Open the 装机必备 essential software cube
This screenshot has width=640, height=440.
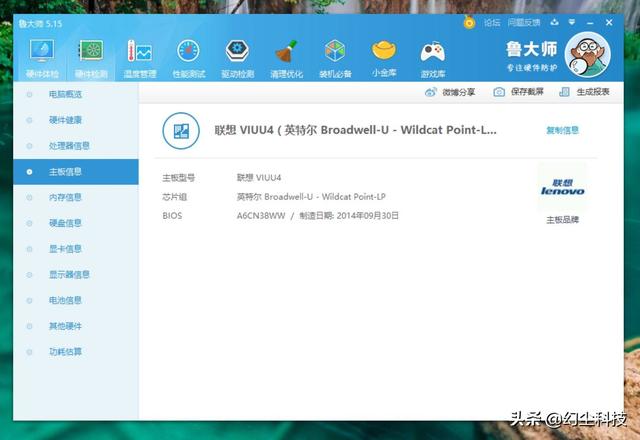(335, 58)
